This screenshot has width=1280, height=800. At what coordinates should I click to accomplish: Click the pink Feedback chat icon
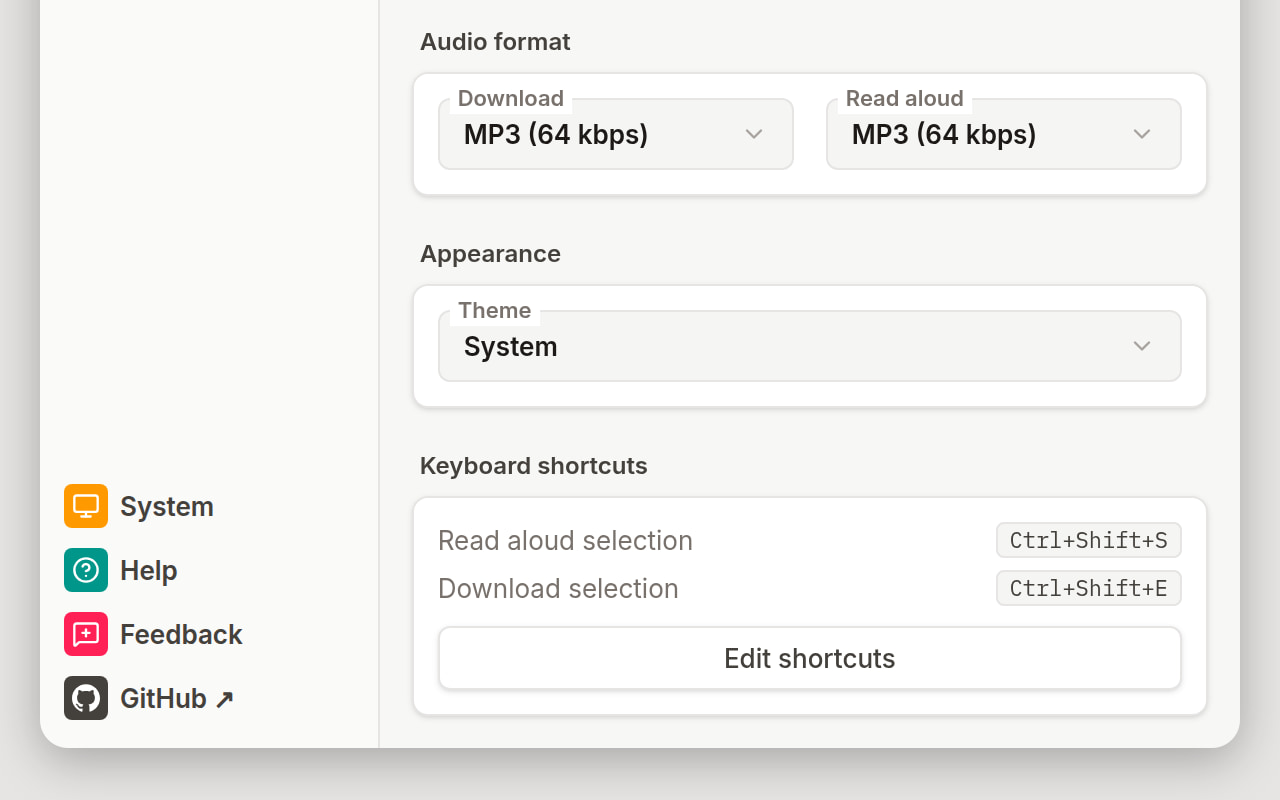86,634
